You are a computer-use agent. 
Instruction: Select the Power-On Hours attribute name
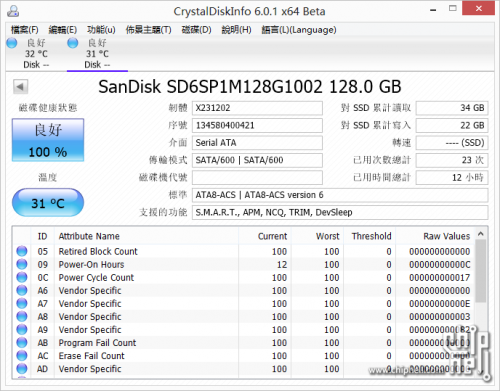pos(91,264)
